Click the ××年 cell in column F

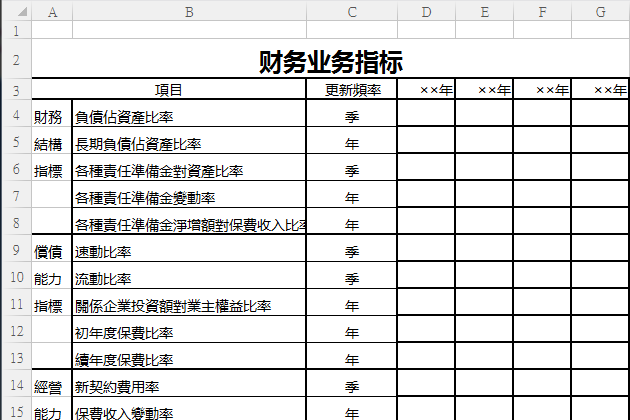542,90
